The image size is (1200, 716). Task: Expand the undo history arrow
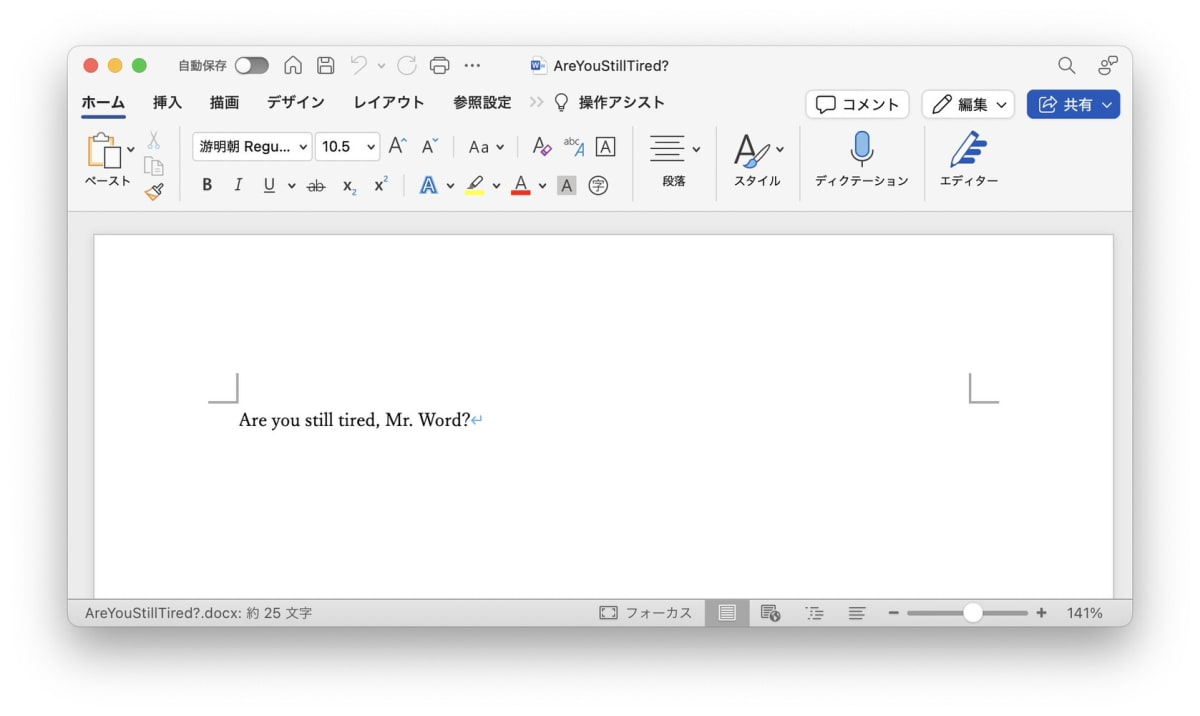381,66
